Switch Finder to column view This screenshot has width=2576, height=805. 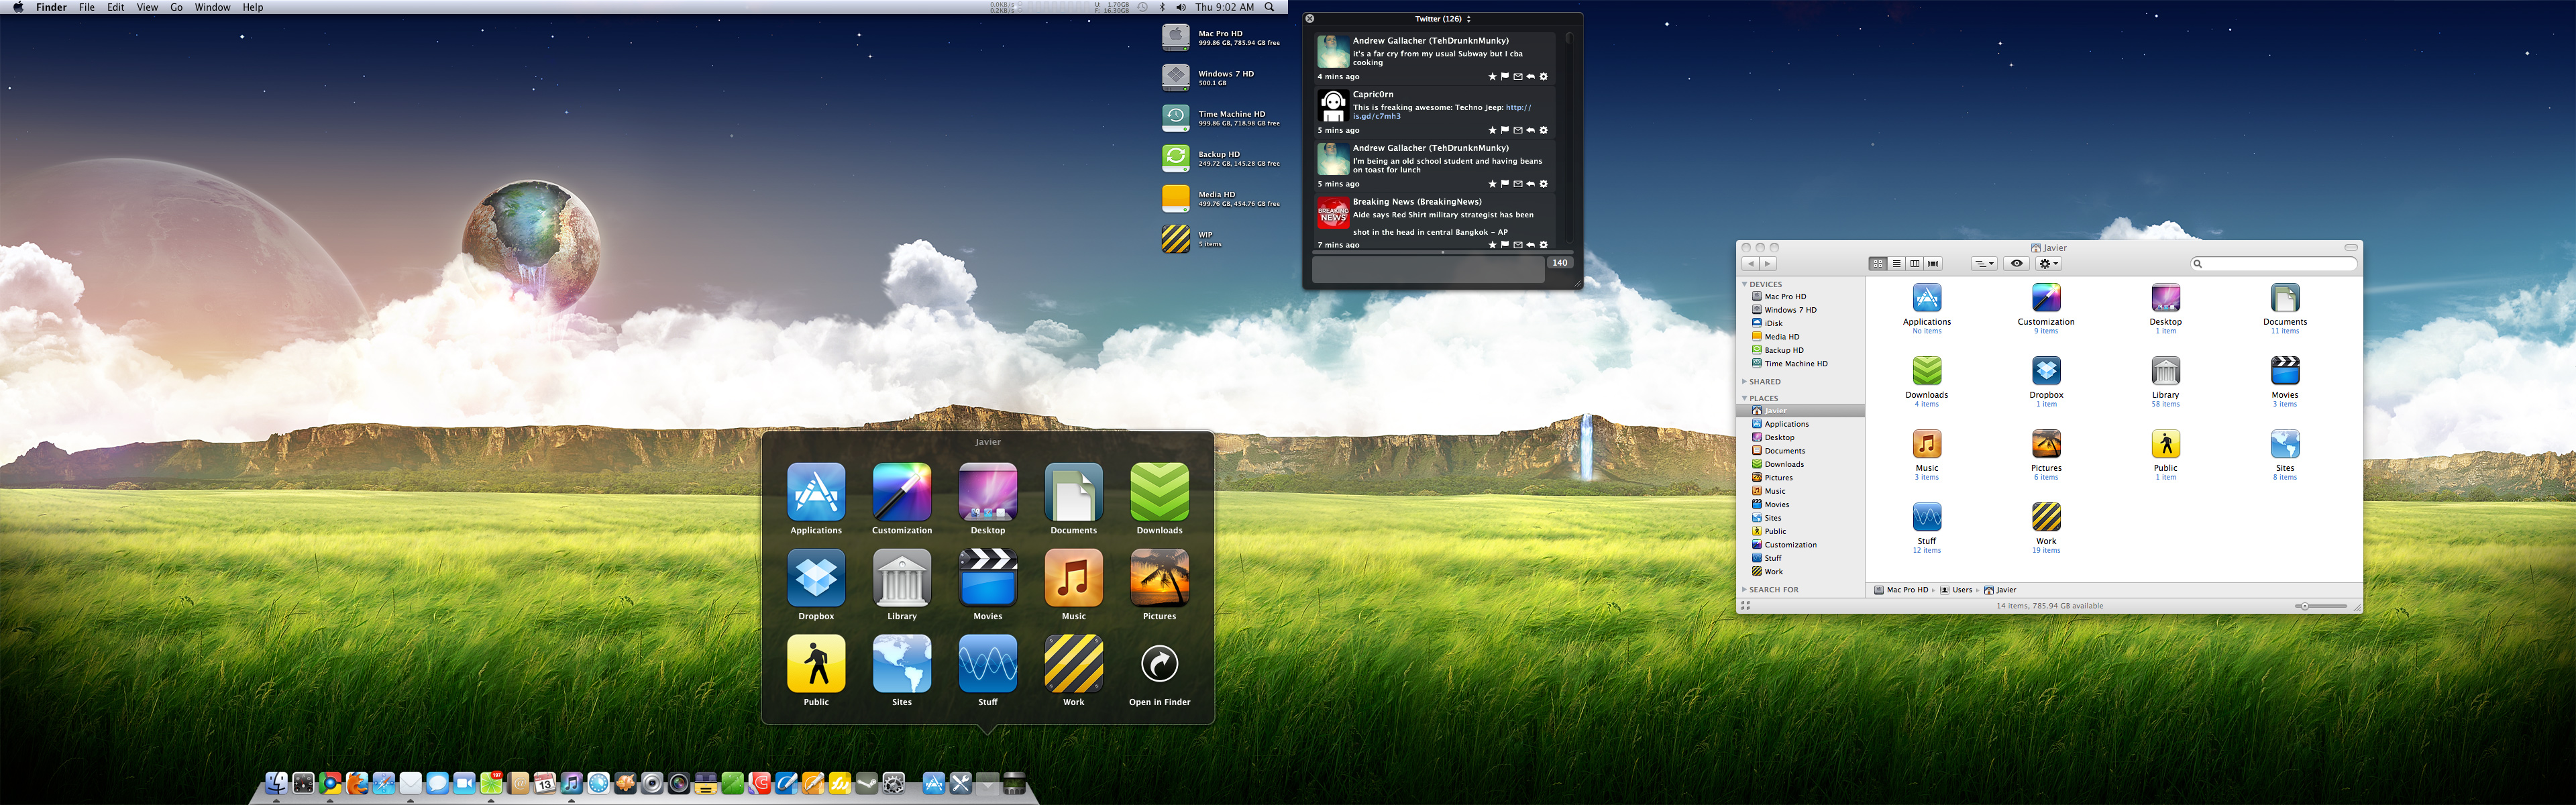(x=1914, y=264)
